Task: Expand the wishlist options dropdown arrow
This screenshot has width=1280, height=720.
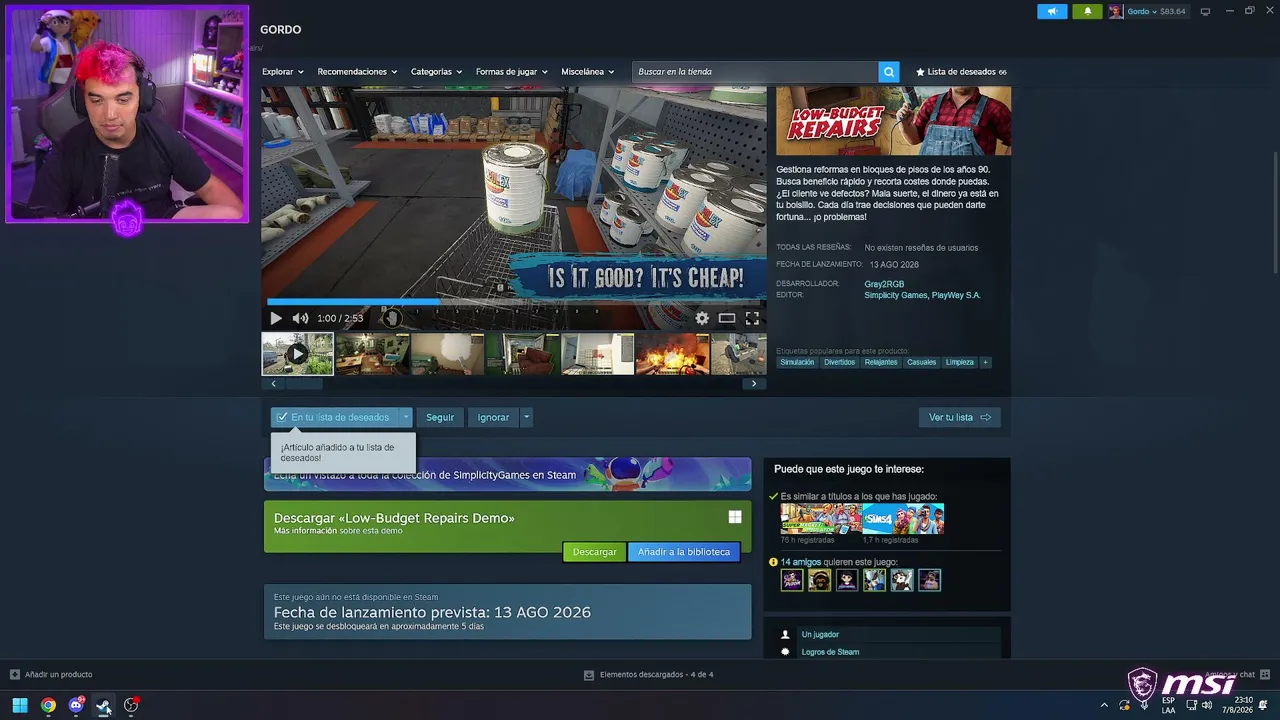Action: click(x=405, y=417)
